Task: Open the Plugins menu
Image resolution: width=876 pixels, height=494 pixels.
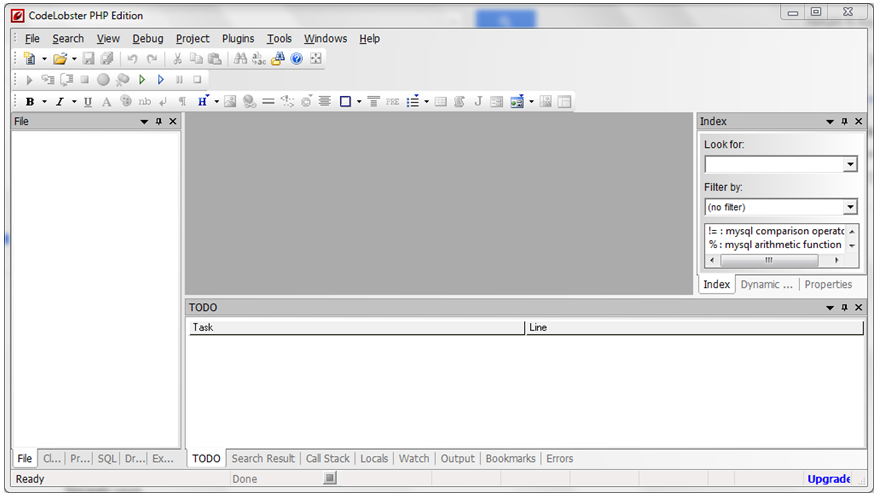Action: tap(238, 39)
